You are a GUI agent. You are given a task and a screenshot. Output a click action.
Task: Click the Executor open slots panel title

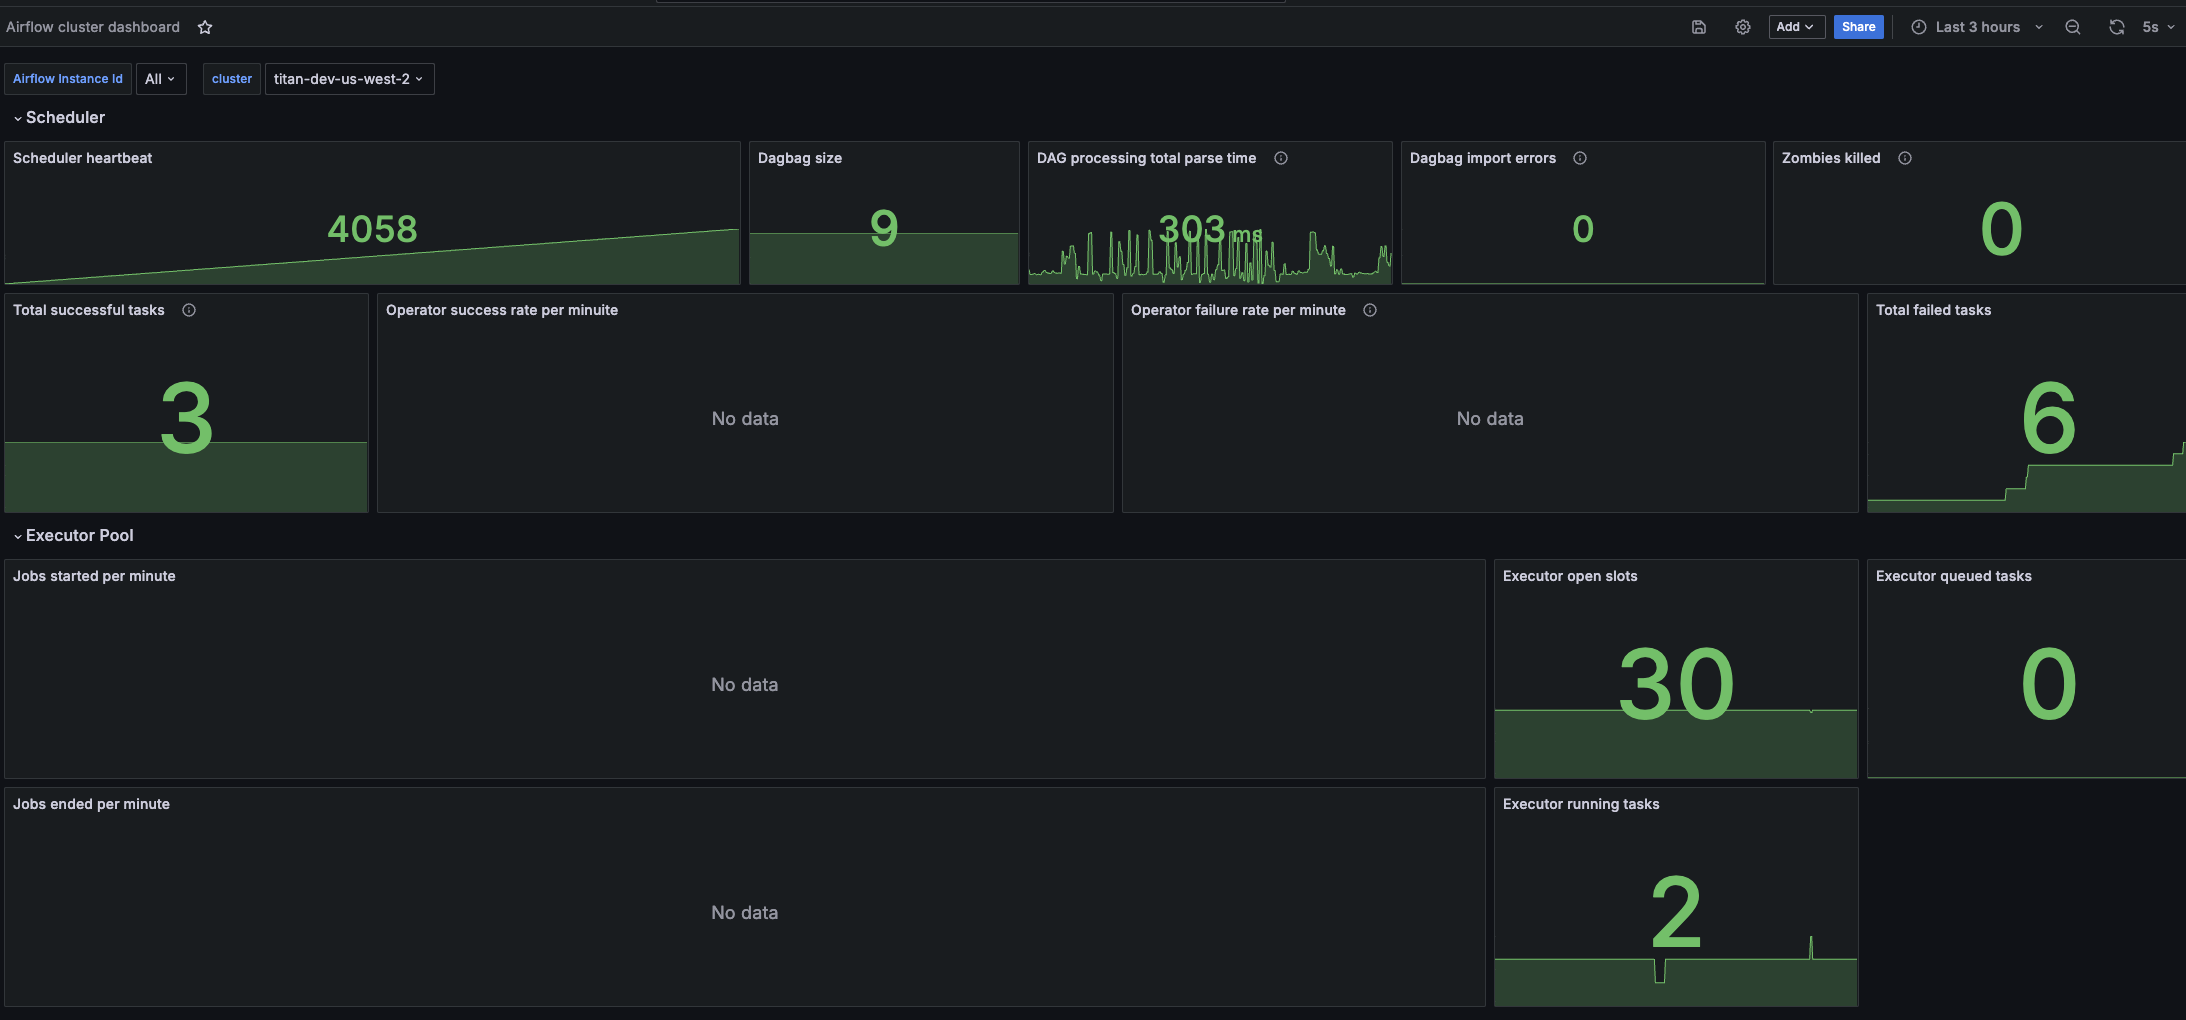tap(1570, 576)
